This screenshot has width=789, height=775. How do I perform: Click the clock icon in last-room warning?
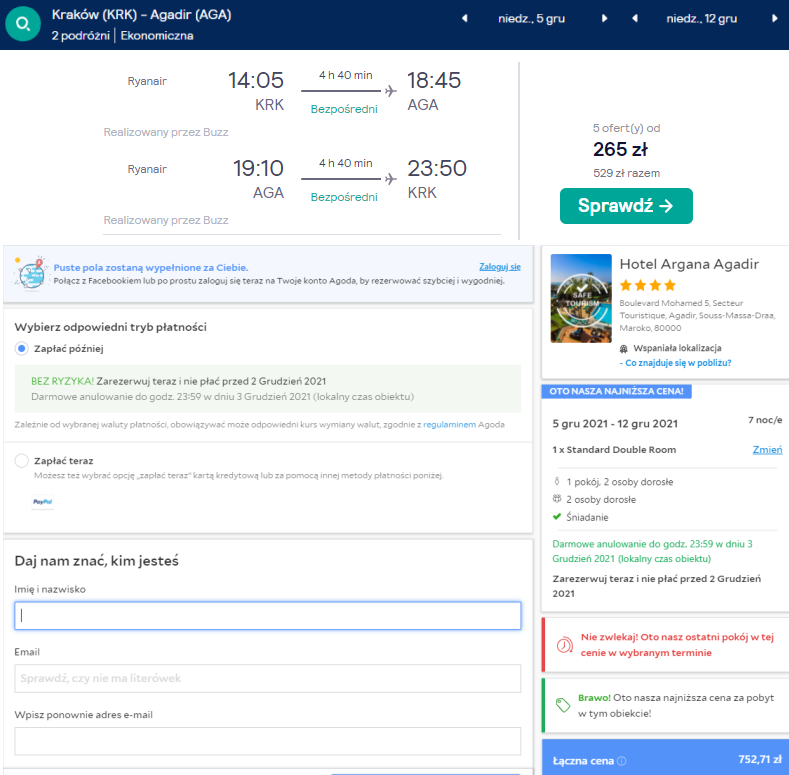(x=565, y=645)
